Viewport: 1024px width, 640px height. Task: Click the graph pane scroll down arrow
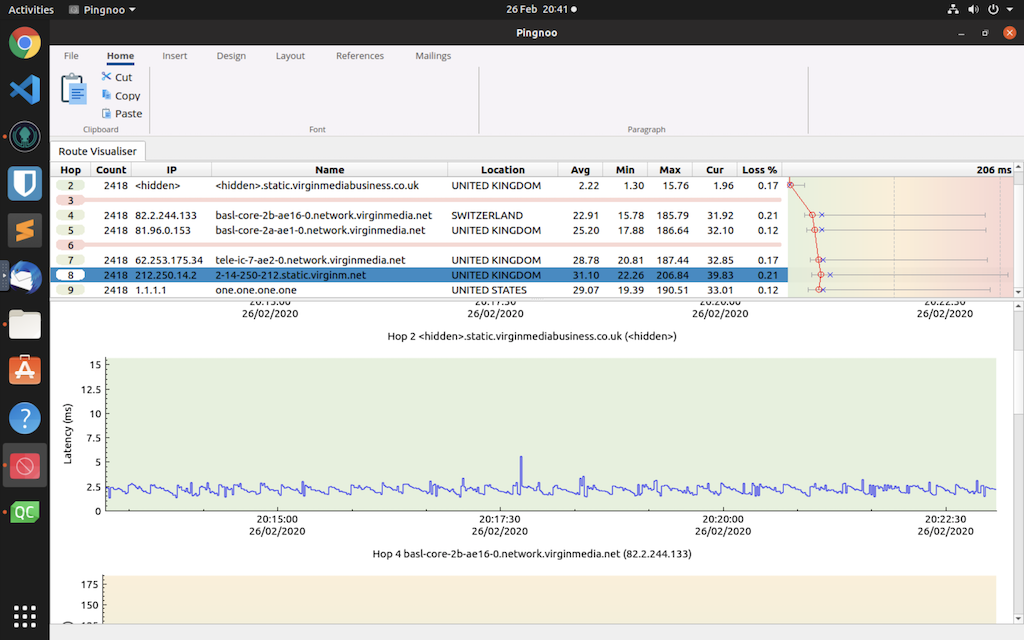[1018, 618]
